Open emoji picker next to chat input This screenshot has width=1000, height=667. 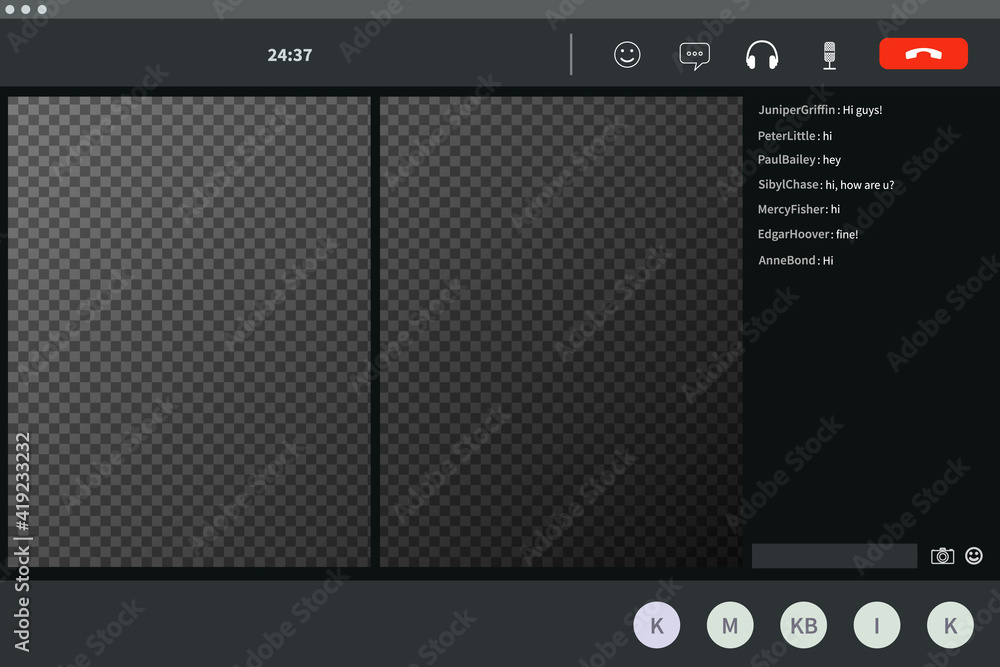click(x=974, y=556)
